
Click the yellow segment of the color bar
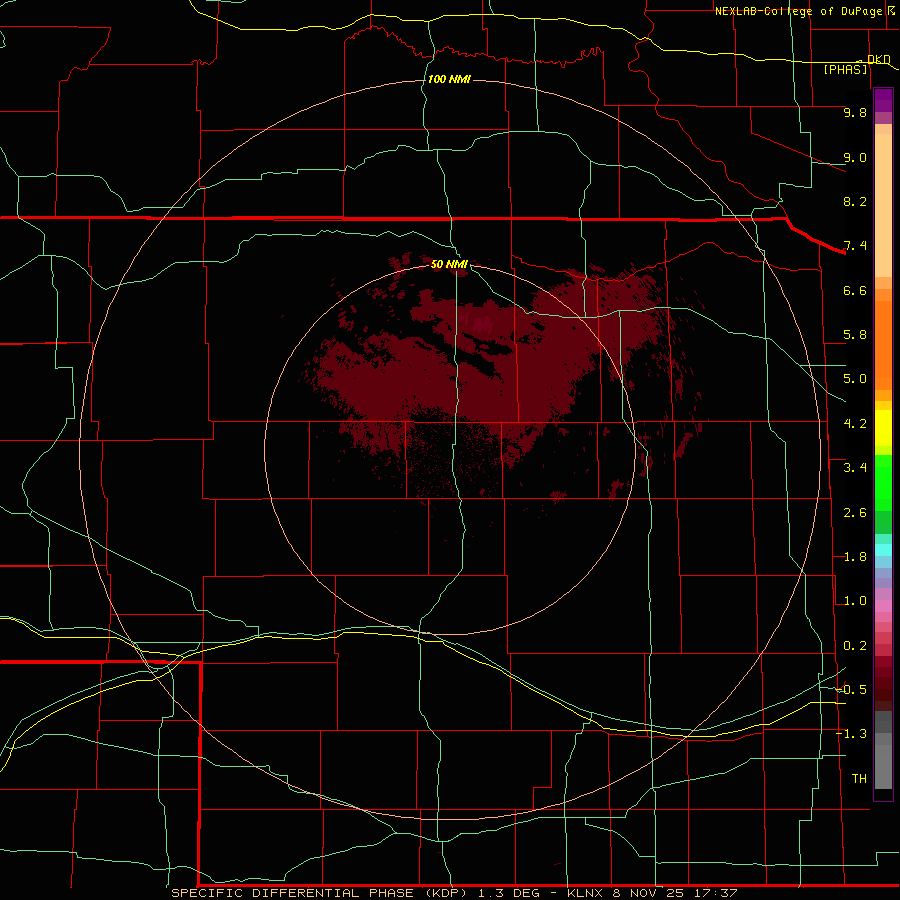pos(883,428)
